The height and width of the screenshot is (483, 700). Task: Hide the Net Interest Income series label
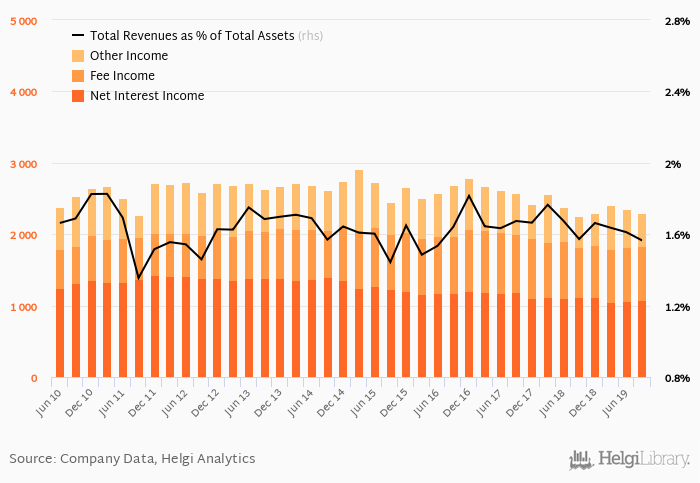coord(147,96)
